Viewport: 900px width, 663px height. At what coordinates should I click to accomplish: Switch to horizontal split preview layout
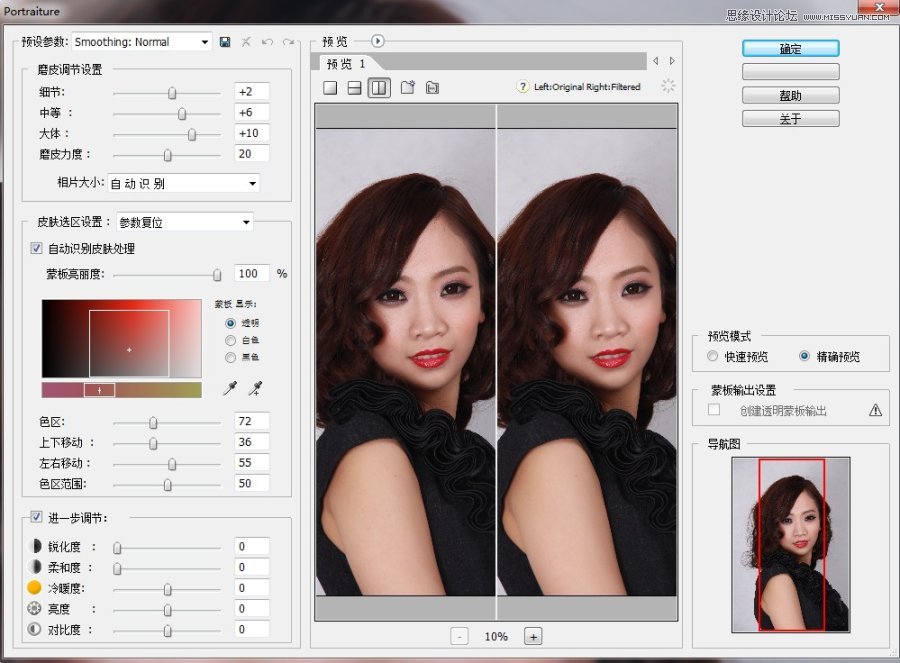[354, 88]
